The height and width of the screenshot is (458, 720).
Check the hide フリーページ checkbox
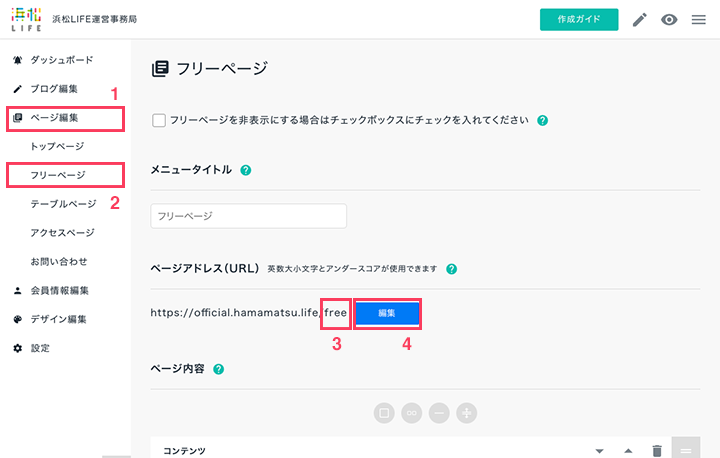[x=159, y=120]
